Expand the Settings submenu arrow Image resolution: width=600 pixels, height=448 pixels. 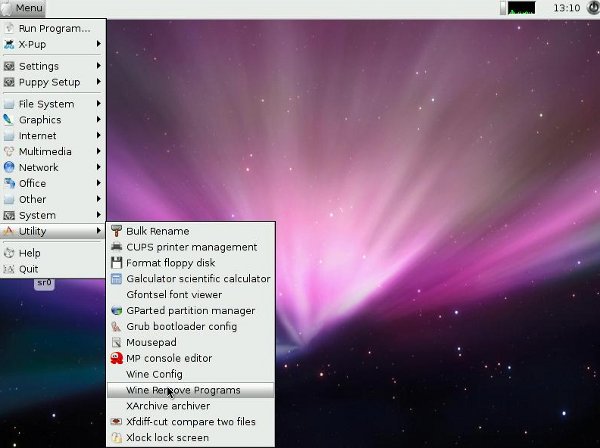99,66
